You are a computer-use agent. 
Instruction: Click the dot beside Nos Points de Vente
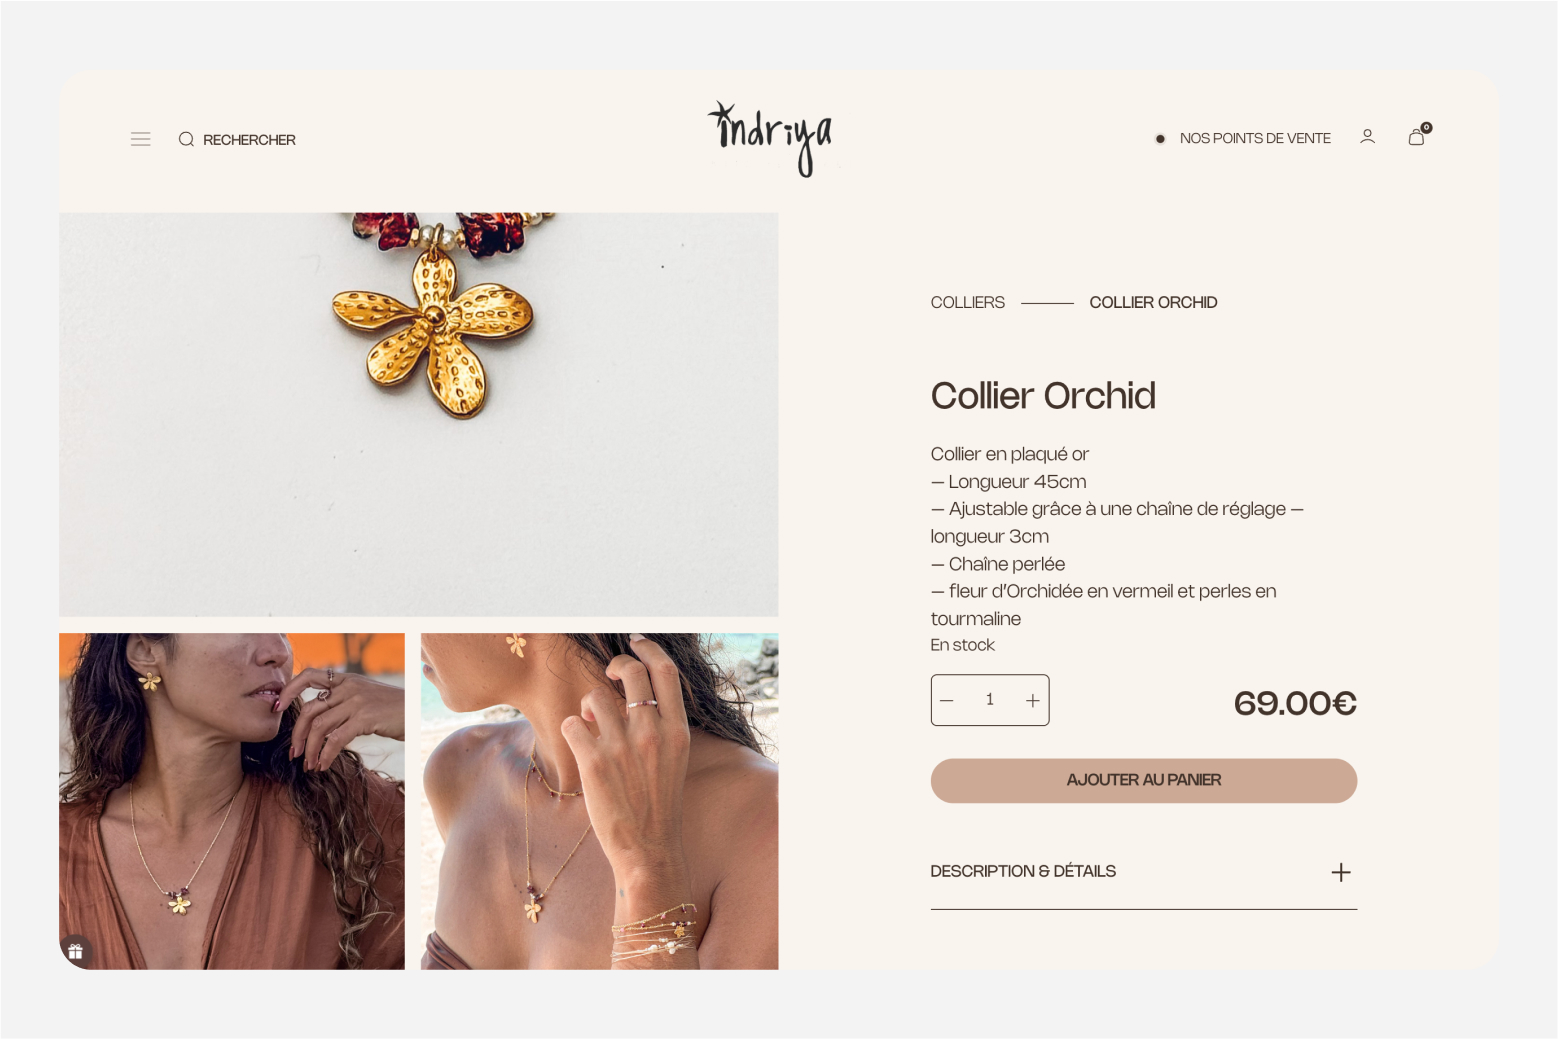(1160, 139)
